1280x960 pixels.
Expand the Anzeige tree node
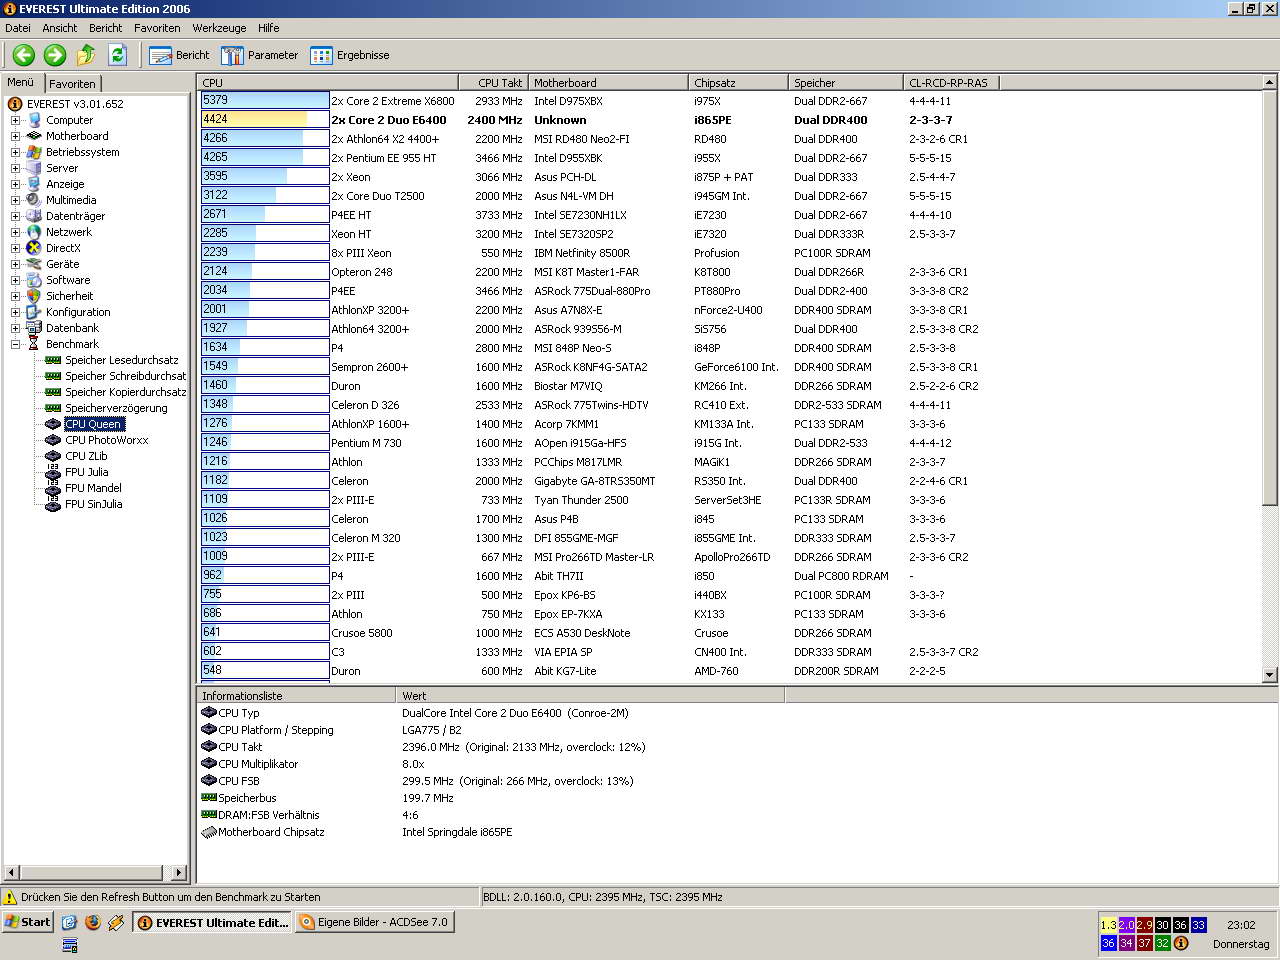coord(15,184)
